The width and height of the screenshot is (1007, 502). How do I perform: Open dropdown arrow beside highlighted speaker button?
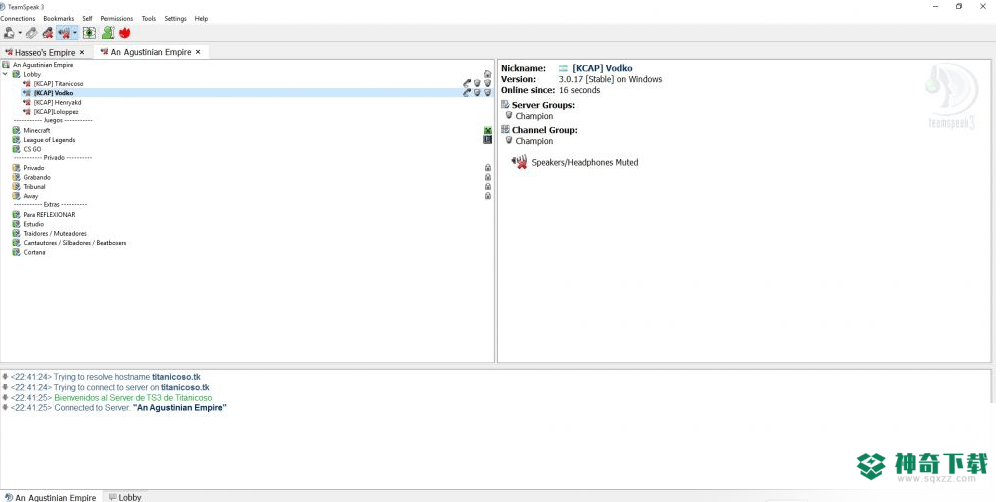tap(75, 33)
